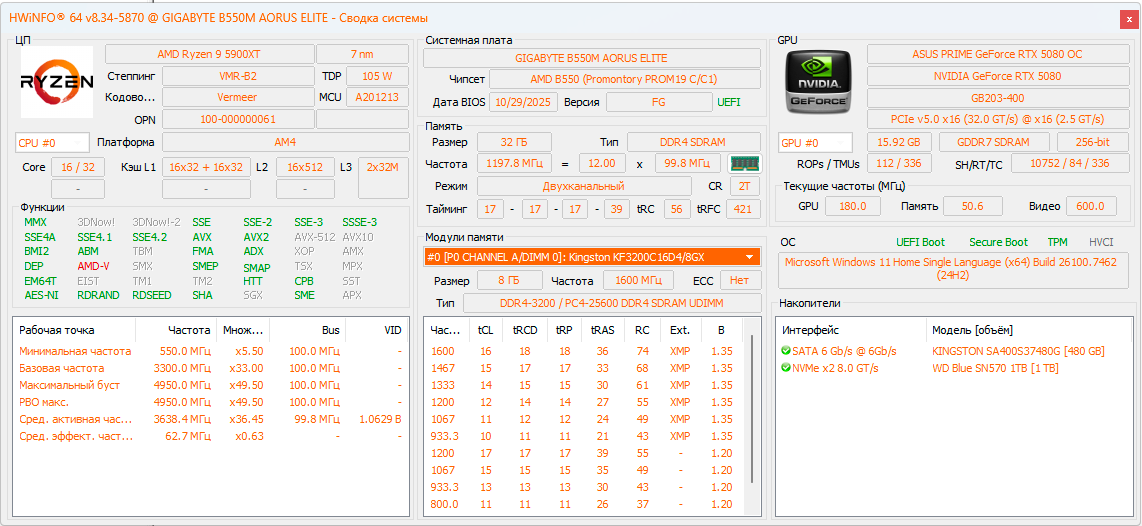Click the Модель [объём] column header
The height and width of the screenshot is (526, 1142).
(1028, 330)
